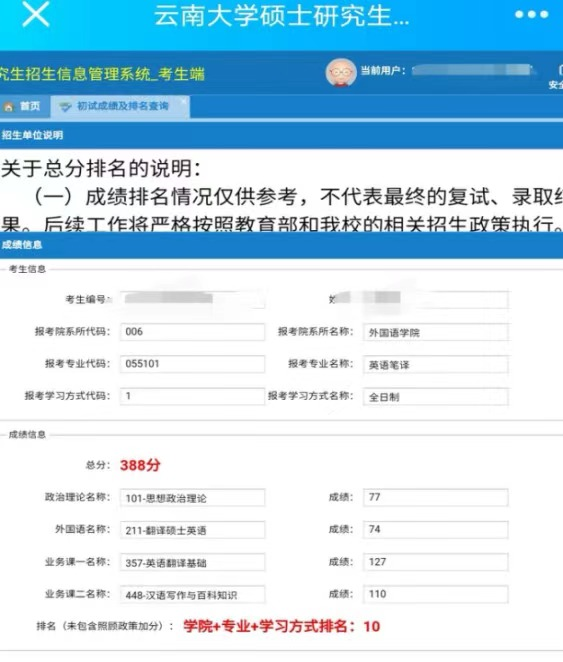563x662 pixels.
Task: Close the page with the X icon
Action: click(x=35, y=14)
